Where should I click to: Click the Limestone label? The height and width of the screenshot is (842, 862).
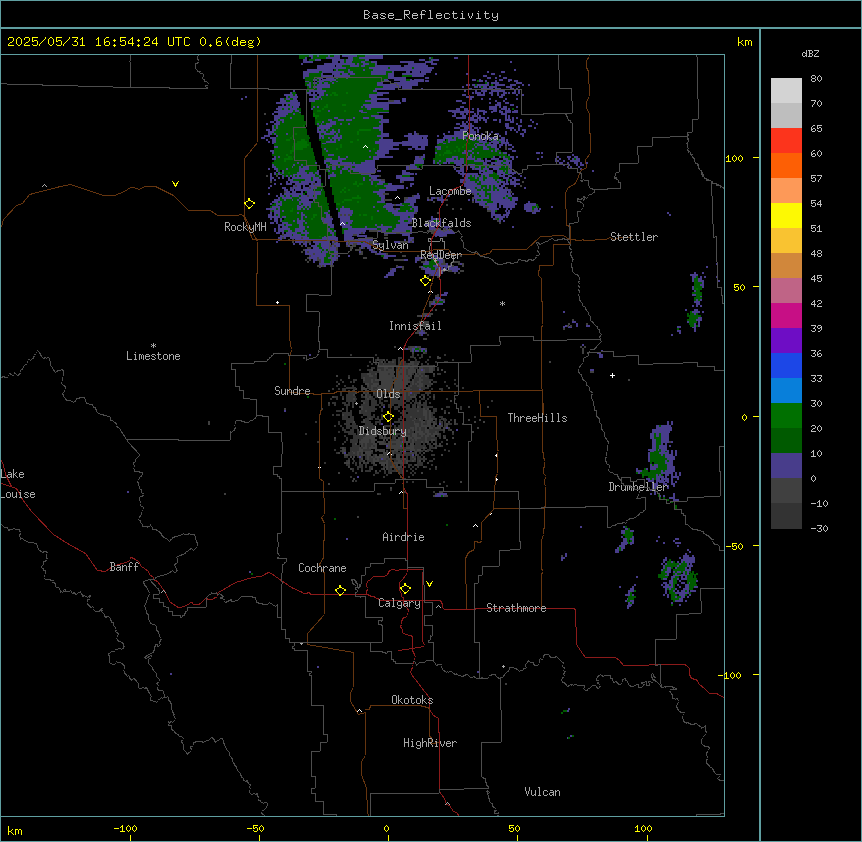pyautogui.click(x=153, y=356)
